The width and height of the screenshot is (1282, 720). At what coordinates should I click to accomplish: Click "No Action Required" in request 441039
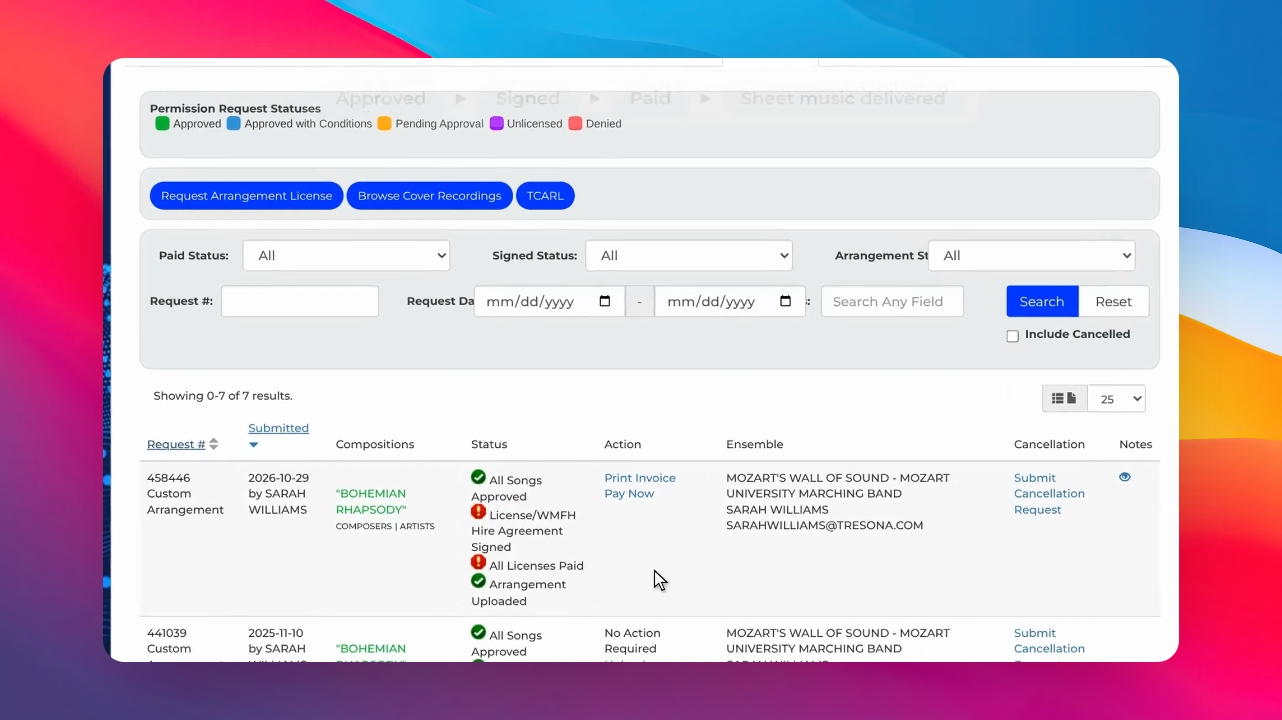(x=632, y=641)
